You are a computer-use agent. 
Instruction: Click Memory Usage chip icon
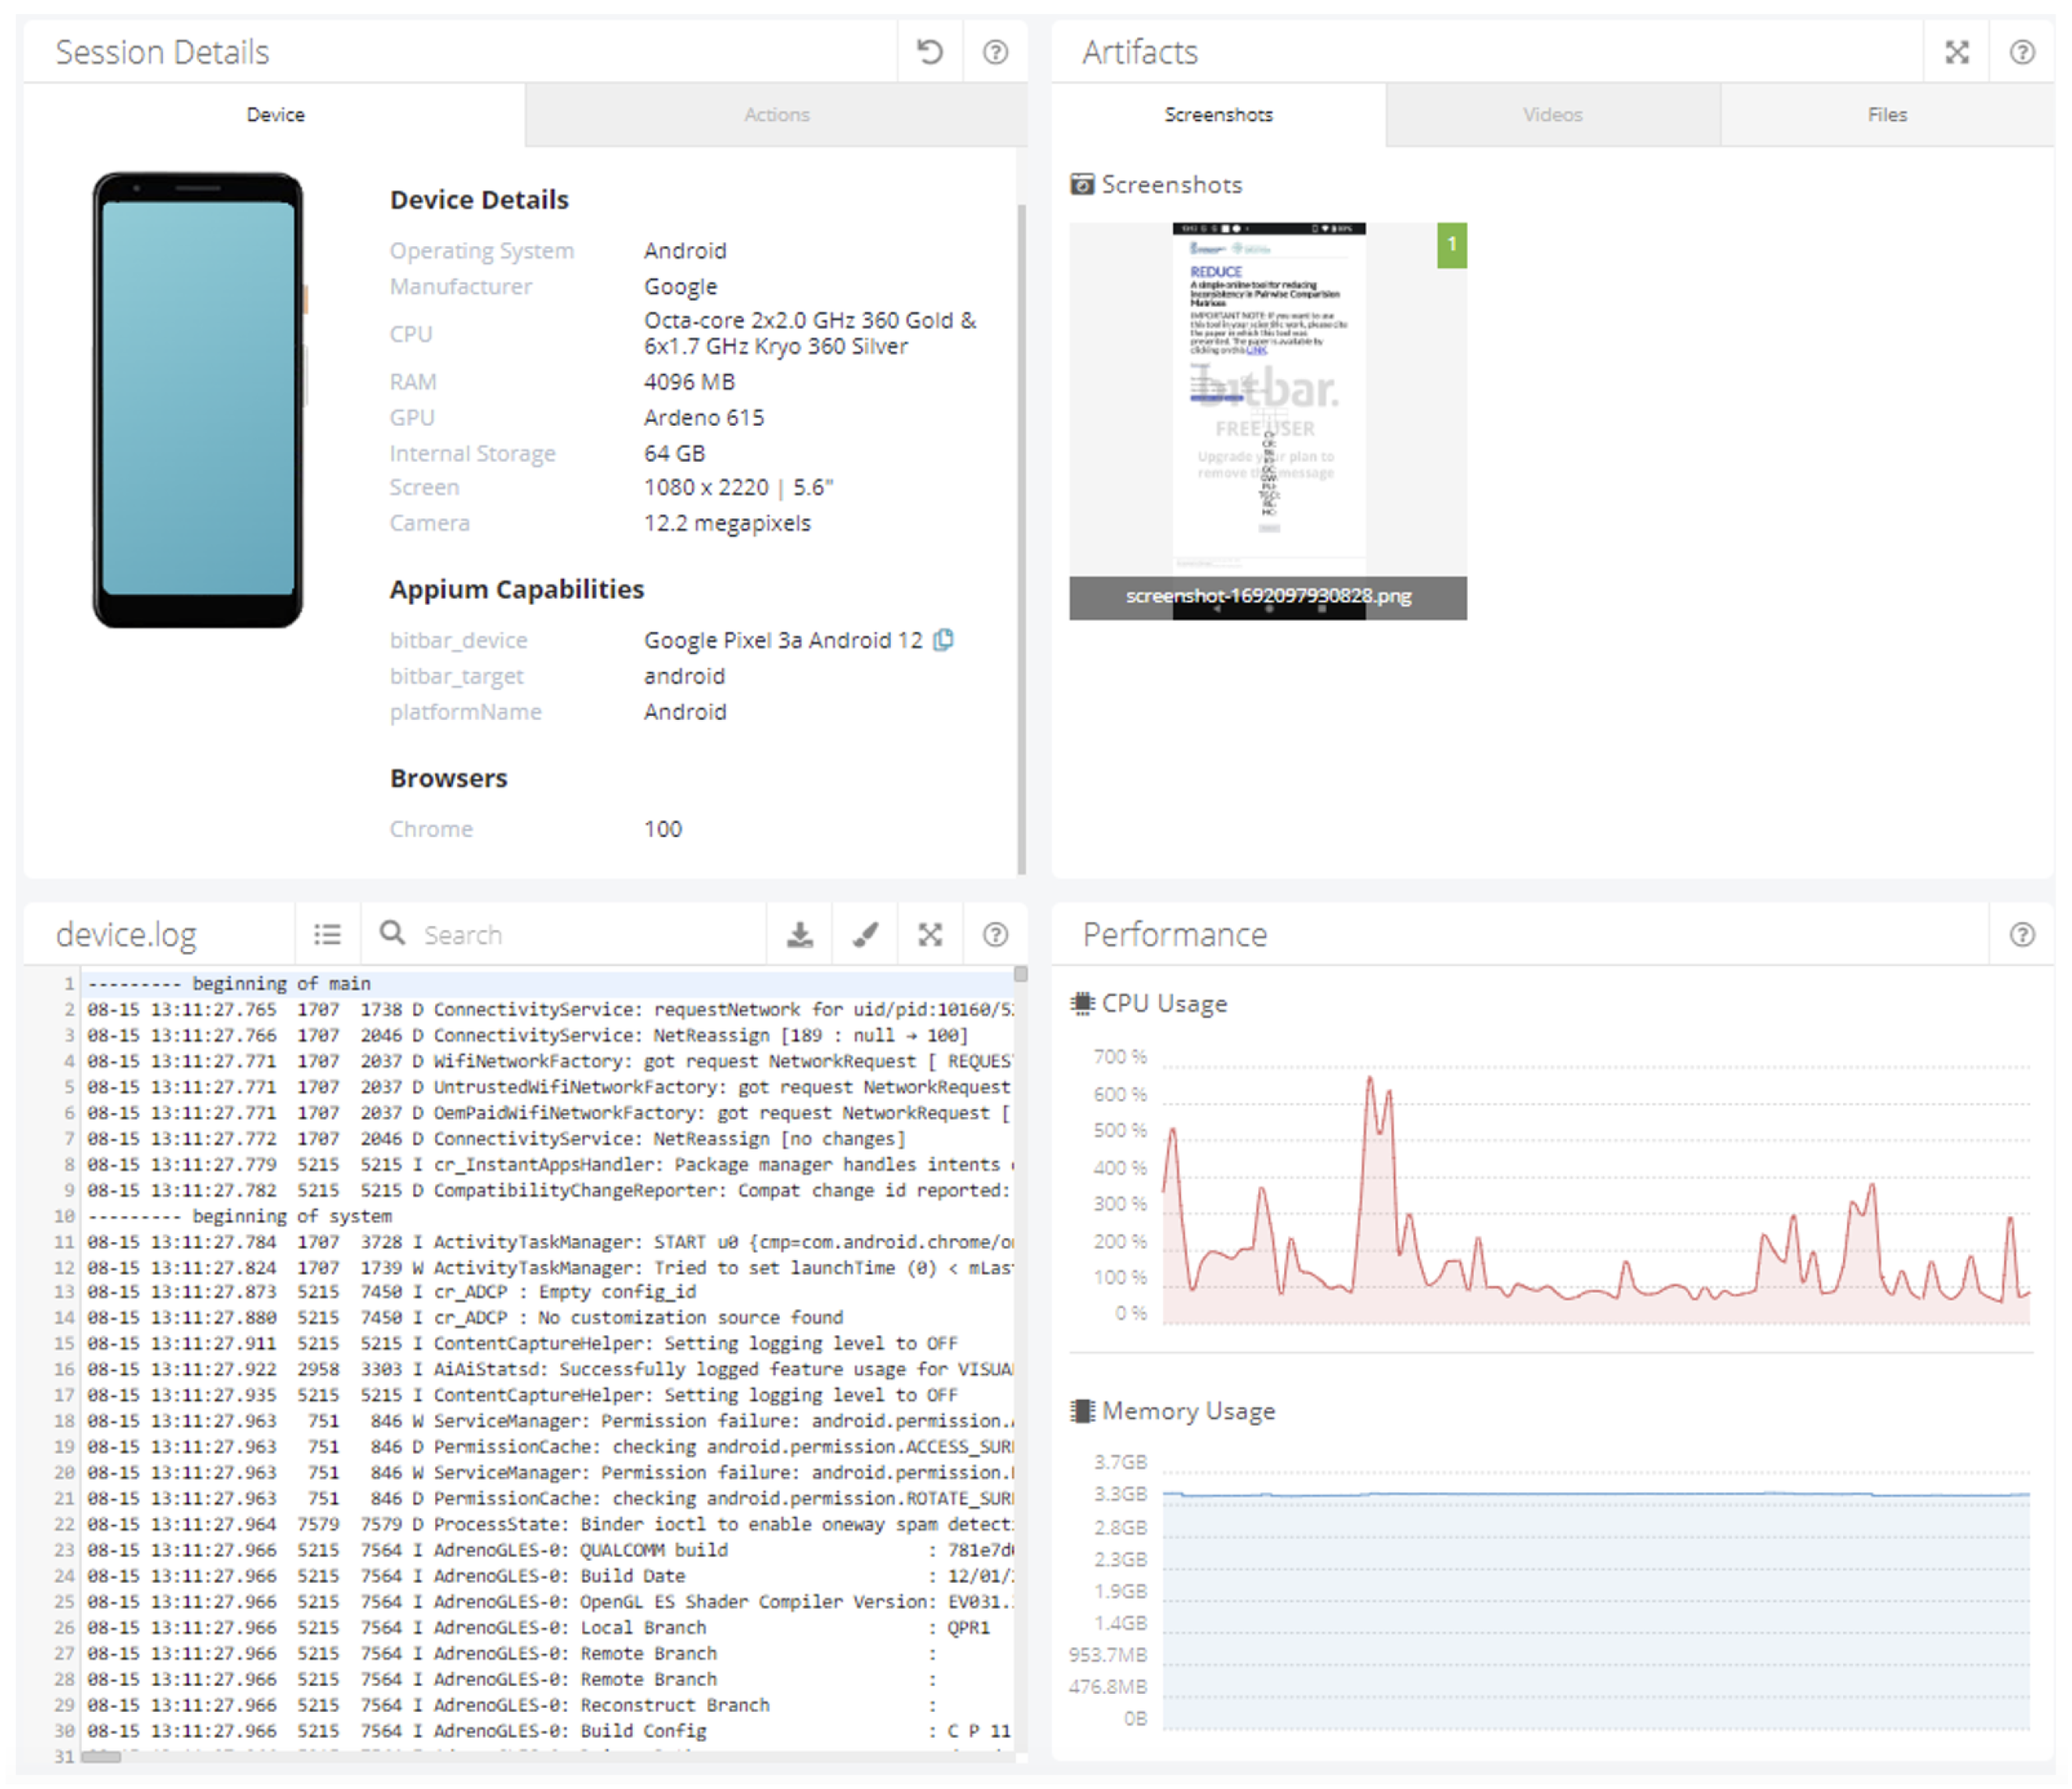[1082, 1411]
